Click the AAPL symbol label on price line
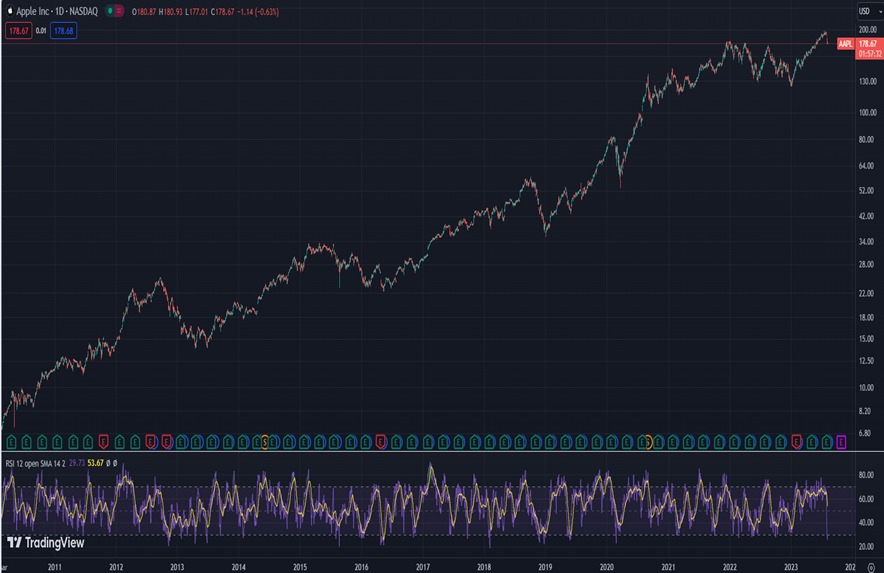The height and width of the screenshot is (573, 884). [x=845, y=43]
